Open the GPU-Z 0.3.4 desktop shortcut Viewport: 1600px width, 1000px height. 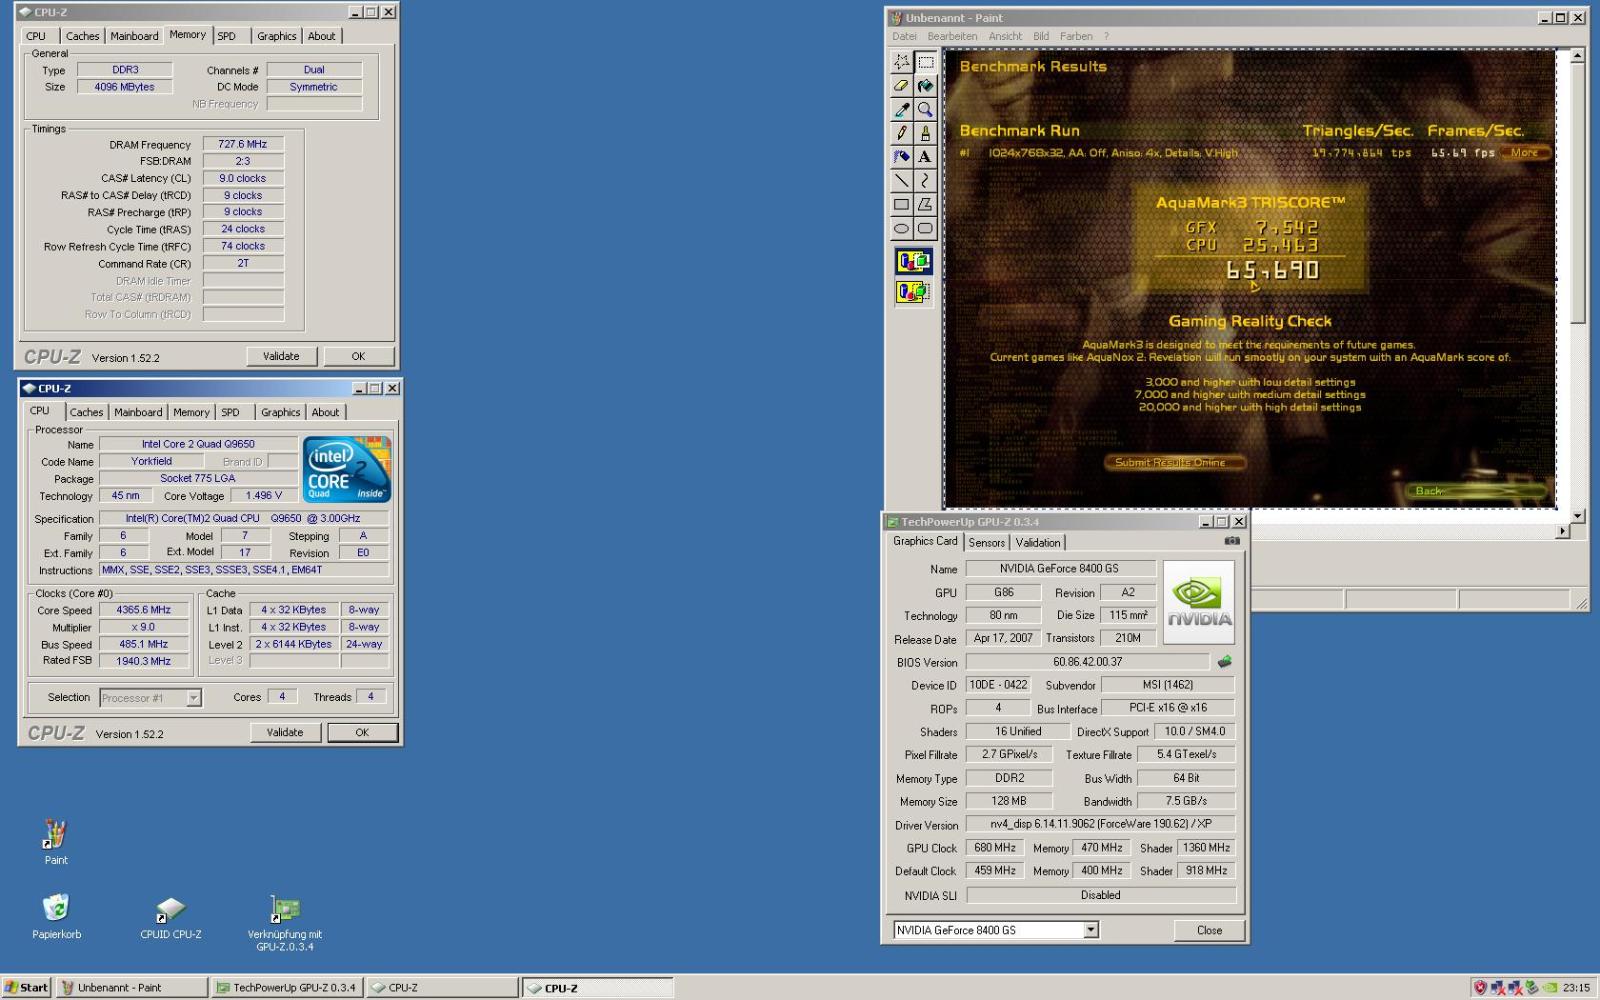click(x=285, y=923)
